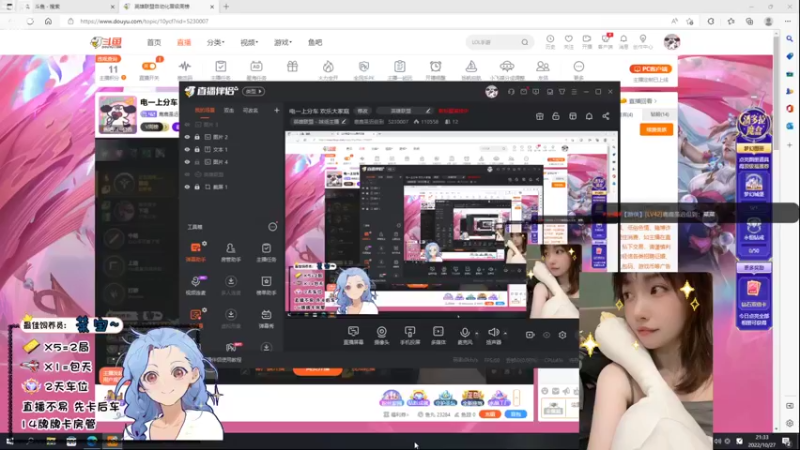Image resolution: width=800 pixels, height=450 pixels.
Task: Add 摄像头 camera source
Action: click(381, 336)
